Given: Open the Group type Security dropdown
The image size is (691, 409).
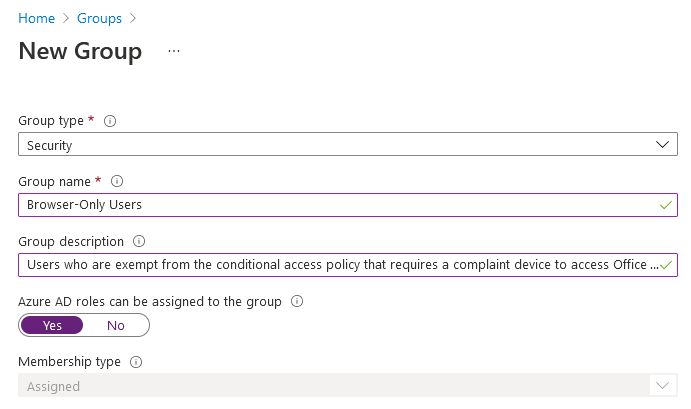Looking at the screenshot, I should 348,144.
